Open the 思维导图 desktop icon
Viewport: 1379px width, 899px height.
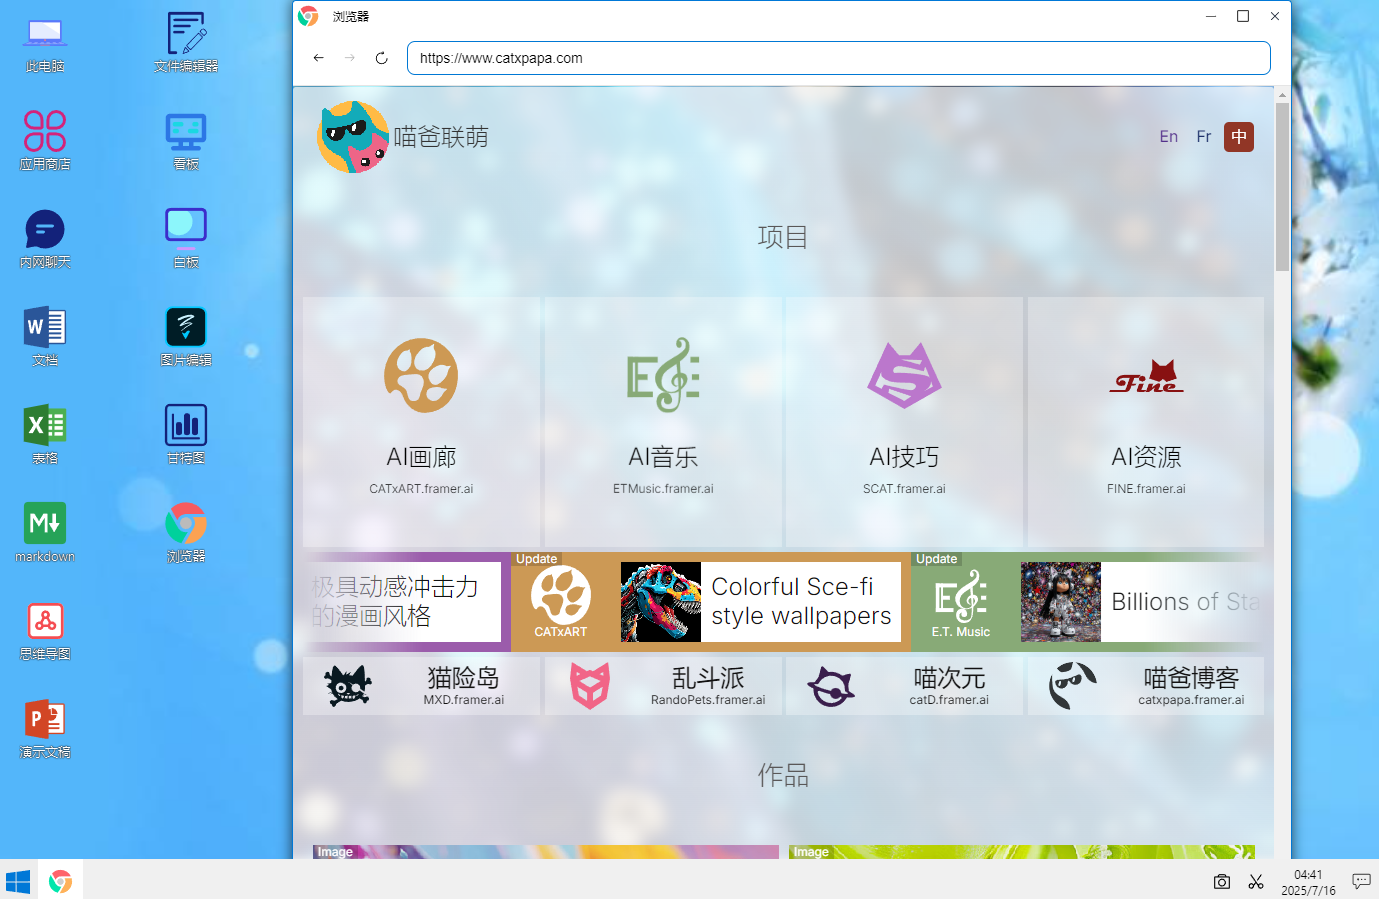(x=45, y=631)
